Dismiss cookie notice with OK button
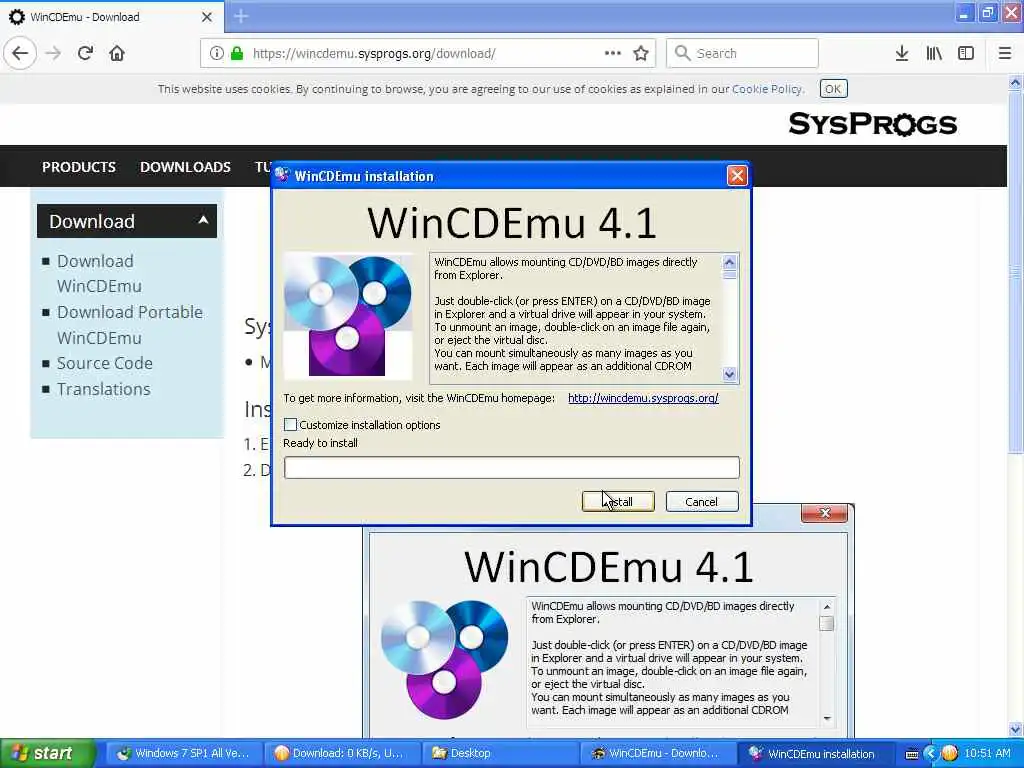The height and width of the screenshot is (768, 1024). pos(833,89)
